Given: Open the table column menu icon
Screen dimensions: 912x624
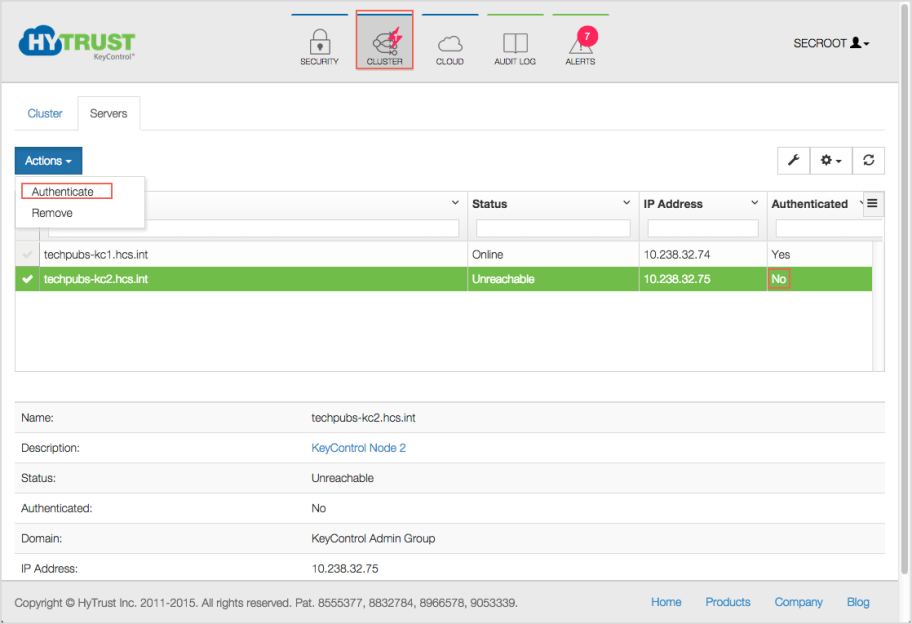Looking at the screenshot, I should [x=872, y=204].
